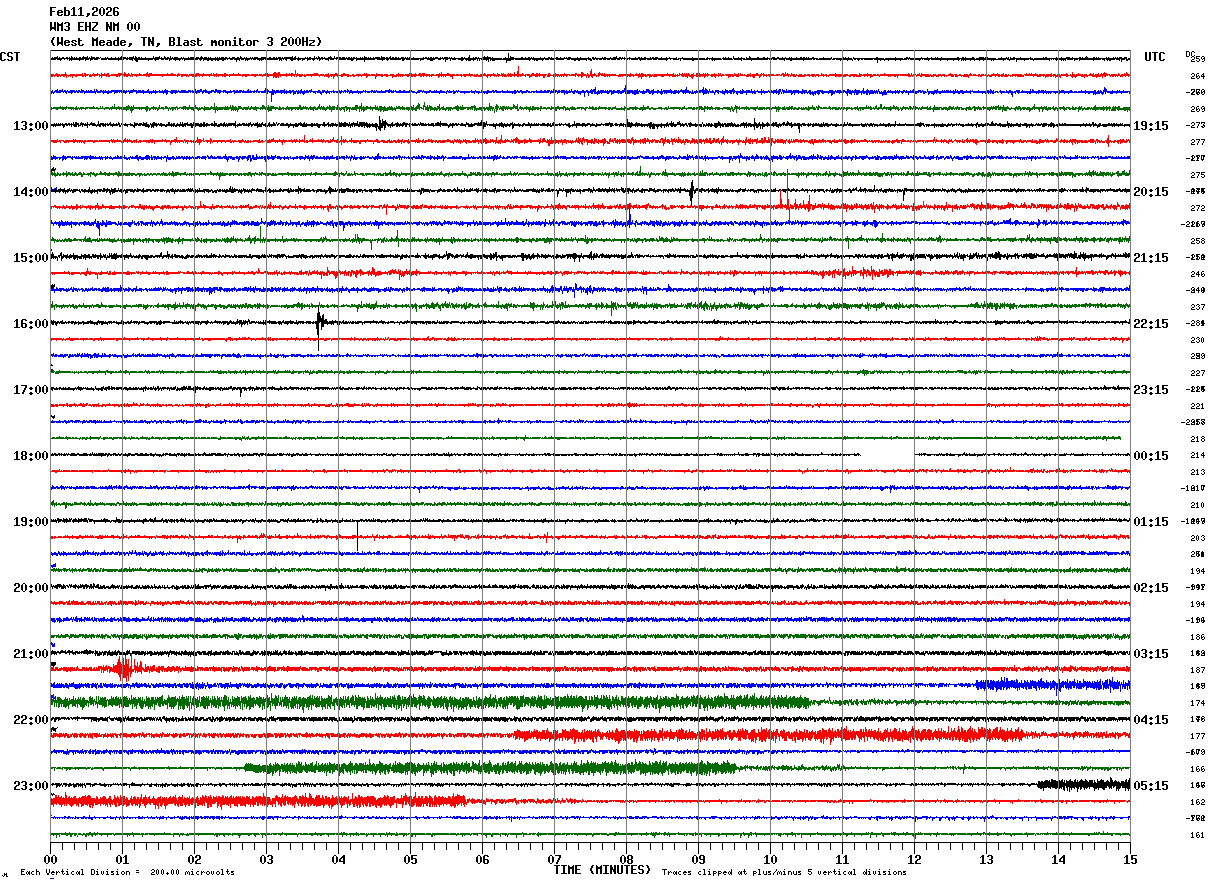This screenshot has height=886, width=1210.
Task: Click the TIME (MINUTES) axis title
Action: (x=602, y=870)
